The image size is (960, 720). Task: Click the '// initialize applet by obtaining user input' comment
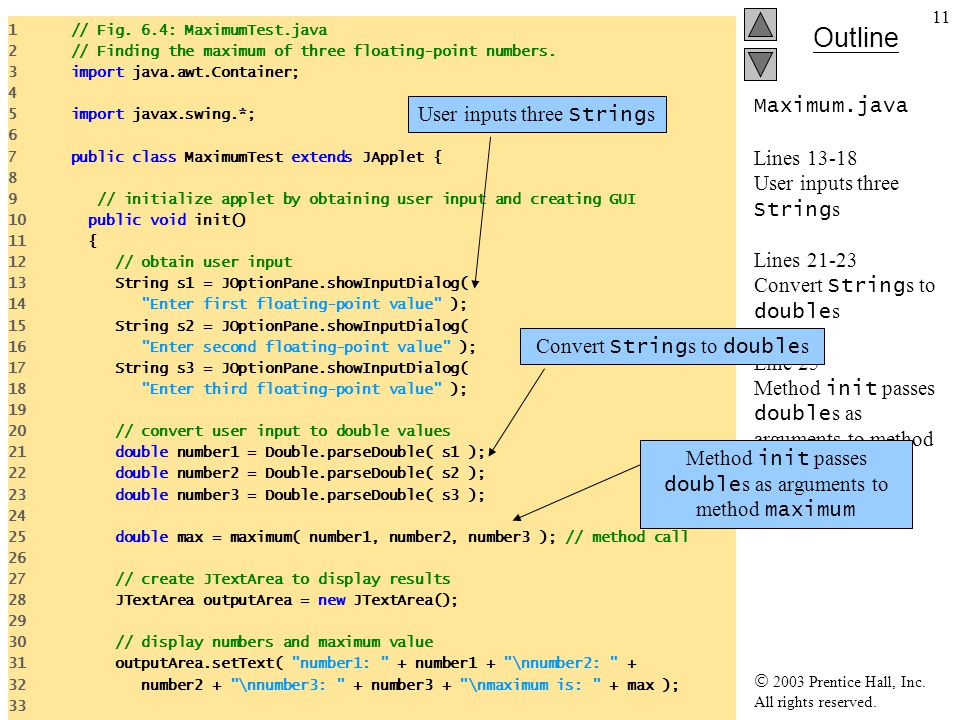point(366,199)
